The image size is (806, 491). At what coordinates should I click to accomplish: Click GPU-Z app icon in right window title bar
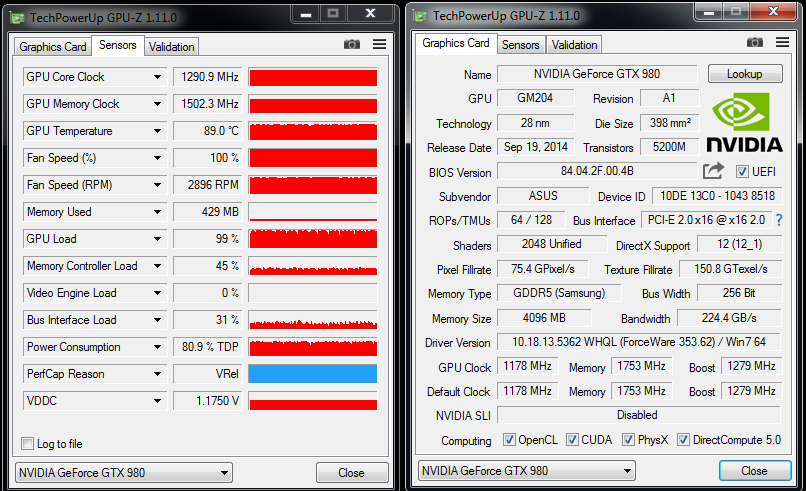coord(420,16)
